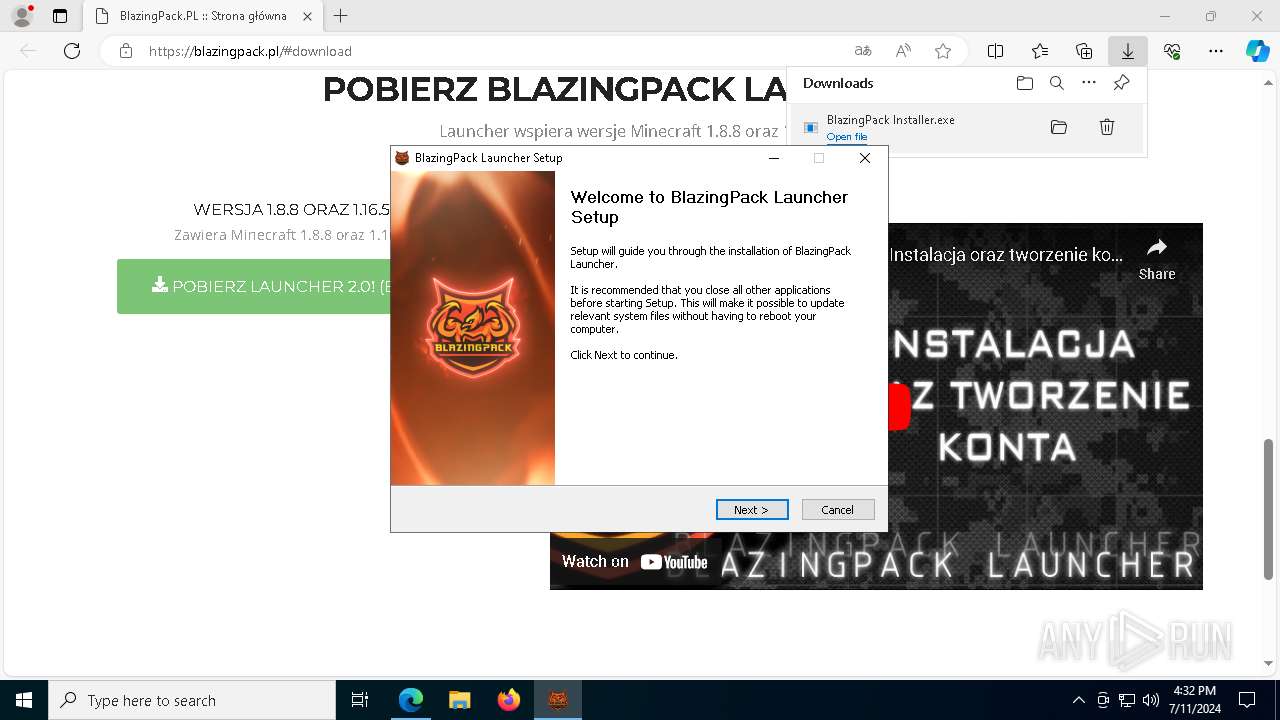Close the BlazingPack Launcher Setup window
Image resolution: width=1280 pixels, height=720 pixels.
point(865,158)
